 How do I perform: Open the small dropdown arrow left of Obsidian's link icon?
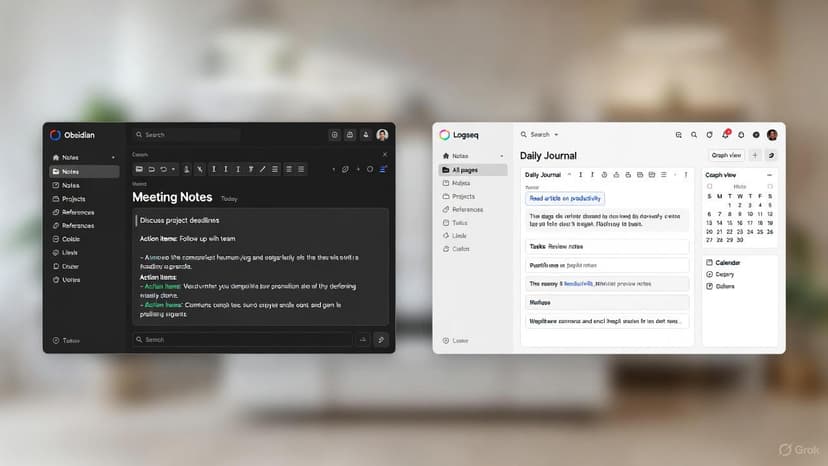[x=333, y=169]
